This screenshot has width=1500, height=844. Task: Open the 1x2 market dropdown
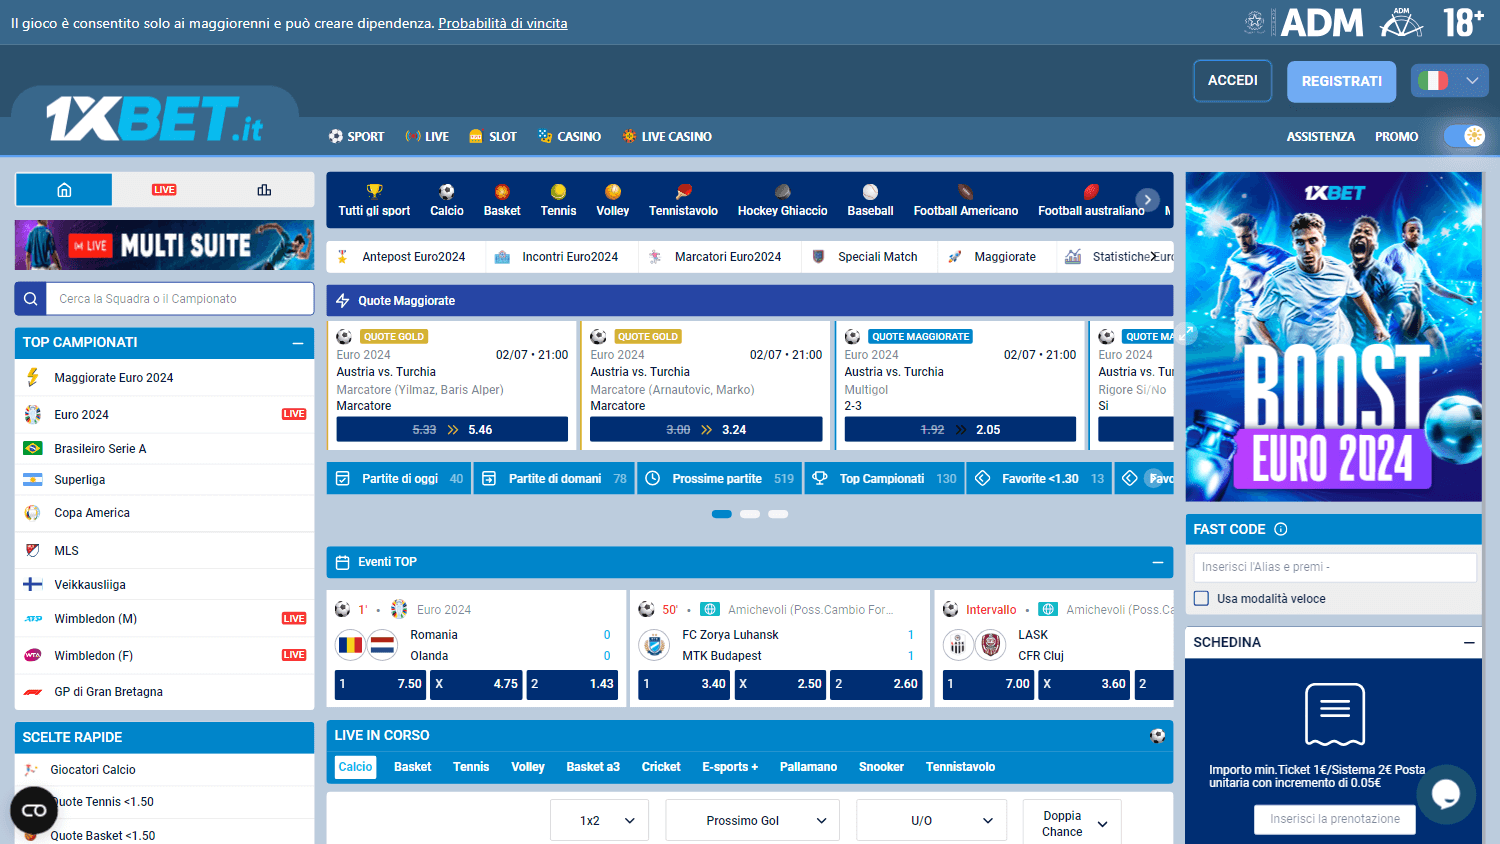pos(600,820)
